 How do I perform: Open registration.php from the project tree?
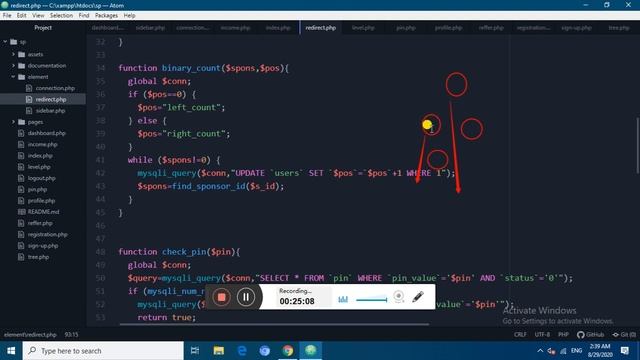coord(47,234)
